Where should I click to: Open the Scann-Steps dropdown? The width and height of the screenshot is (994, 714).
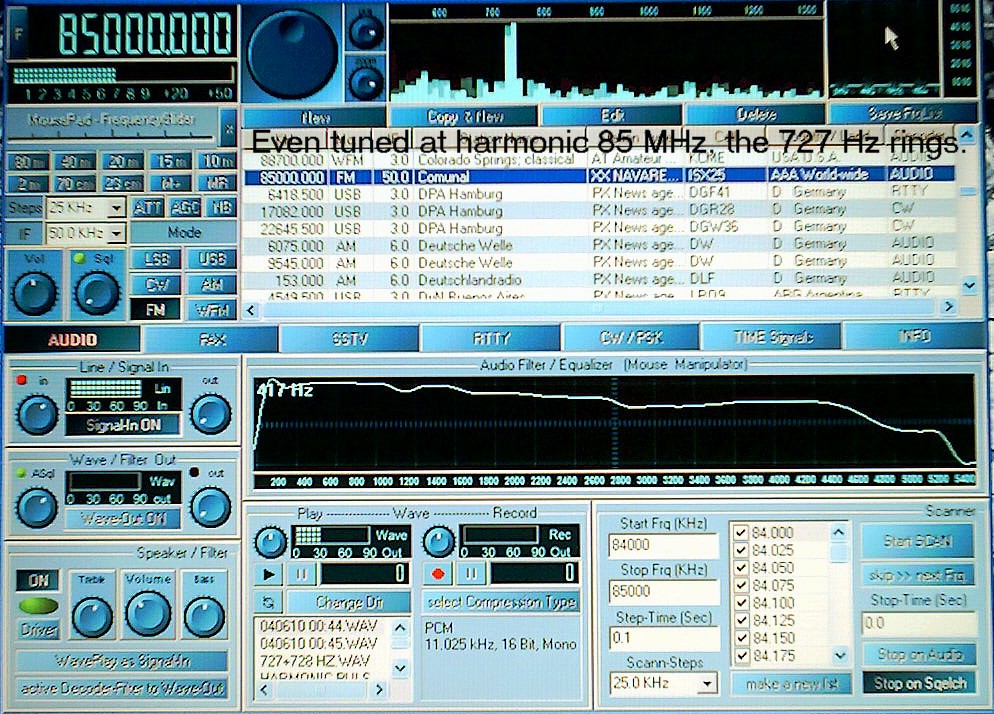point(707,684)
